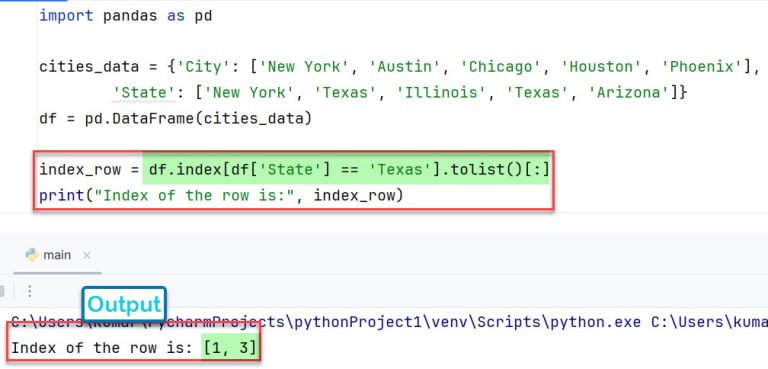Click 'Houston' in the City list
Image resolution: width=768 pixels, height=369 pixels.
click(601, 67)
